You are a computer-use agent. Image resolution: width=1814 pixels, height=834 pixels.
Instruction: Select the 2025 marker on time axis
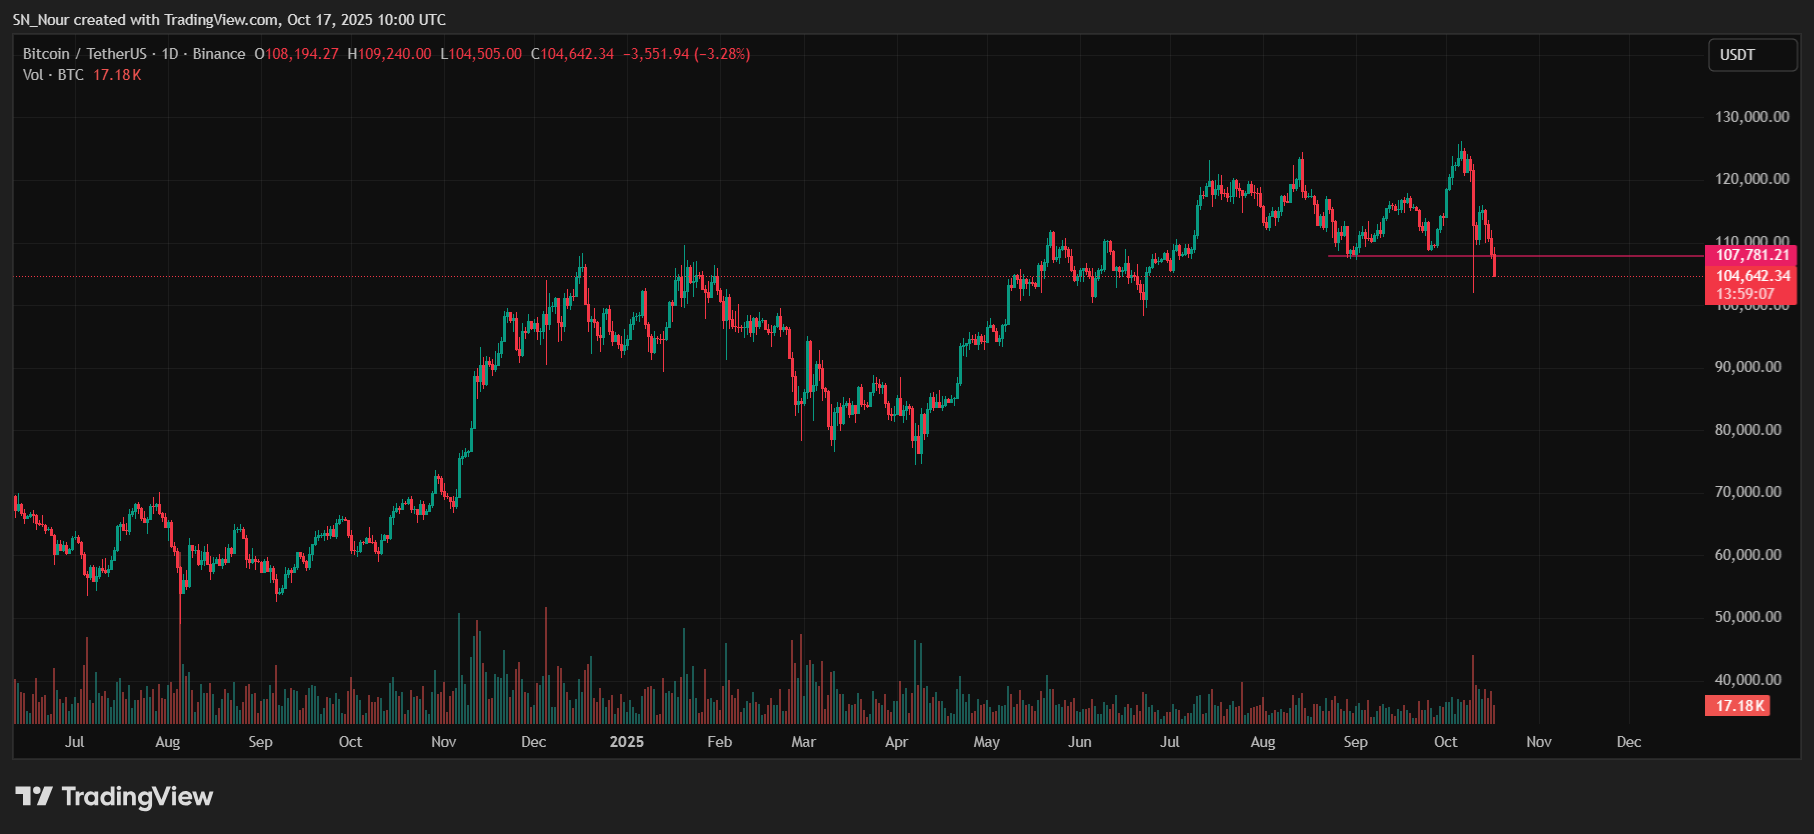pos(627,742)
